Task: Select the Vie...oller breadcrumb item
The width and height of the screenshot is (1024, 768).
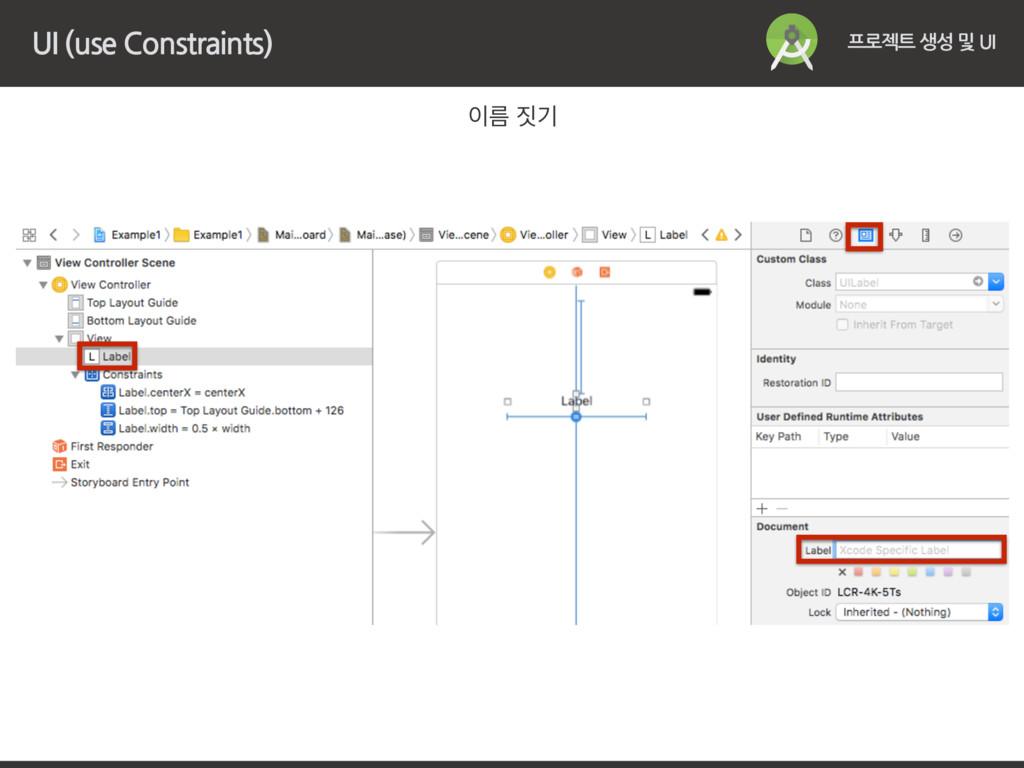Action: pyautogui.click(x=535, y=234)
